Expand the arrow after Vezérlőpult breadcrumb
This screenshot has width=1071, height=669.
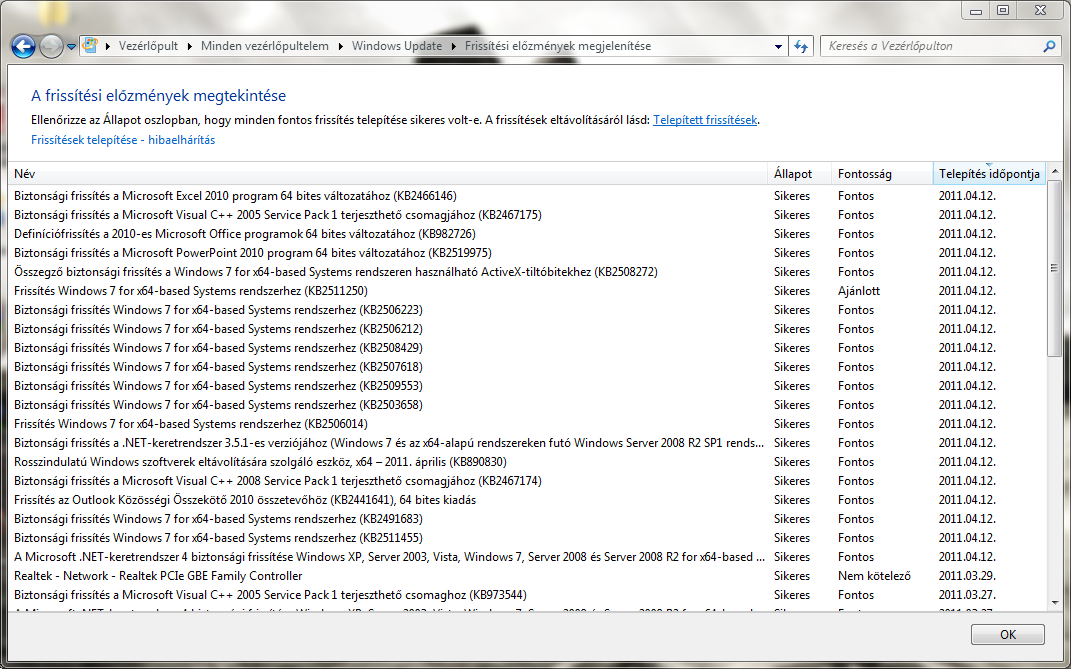(189, 46)
